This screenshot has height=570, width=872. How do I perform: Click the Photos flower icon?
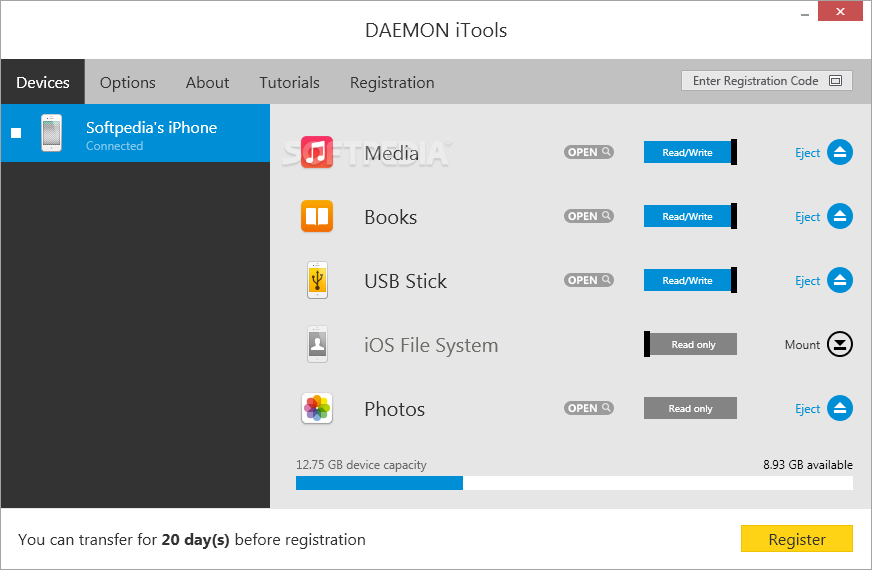pos(317,409)
